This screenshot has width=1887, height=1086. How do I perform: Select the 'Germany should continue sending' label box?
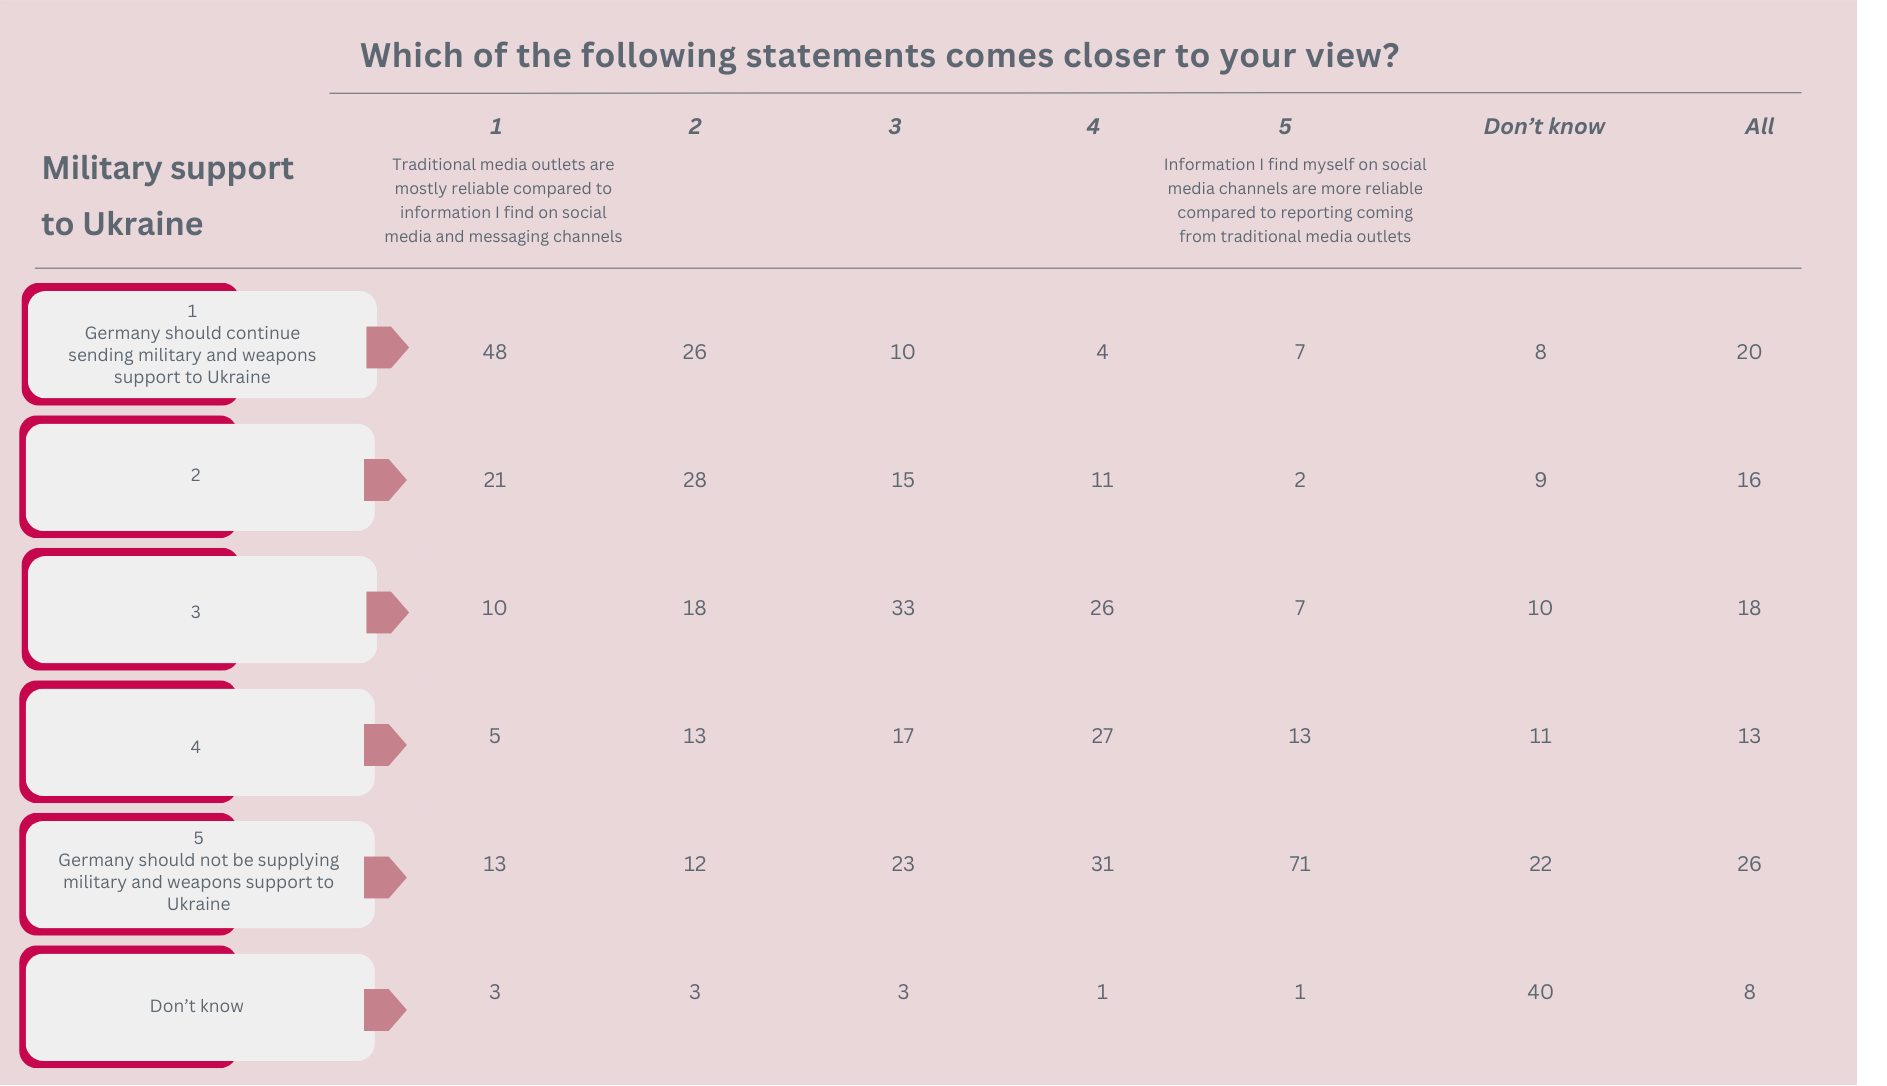pos(201,344)
